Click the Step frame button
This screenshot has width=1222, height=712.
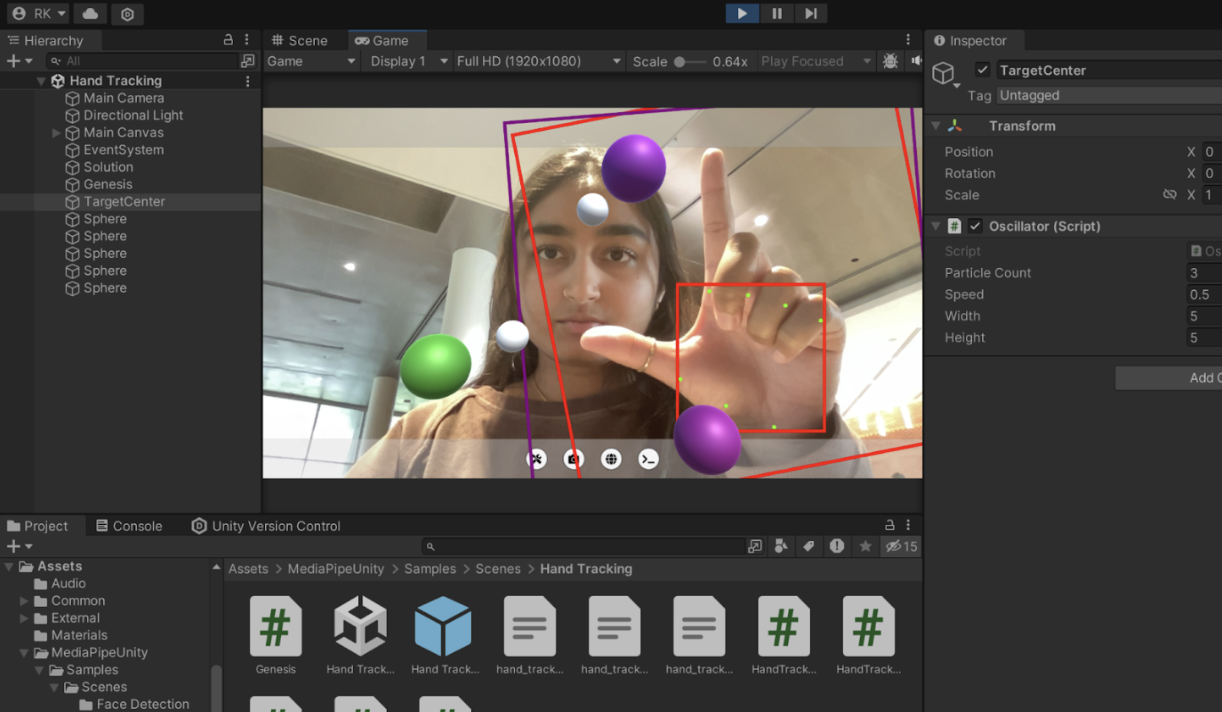[811, 13]
